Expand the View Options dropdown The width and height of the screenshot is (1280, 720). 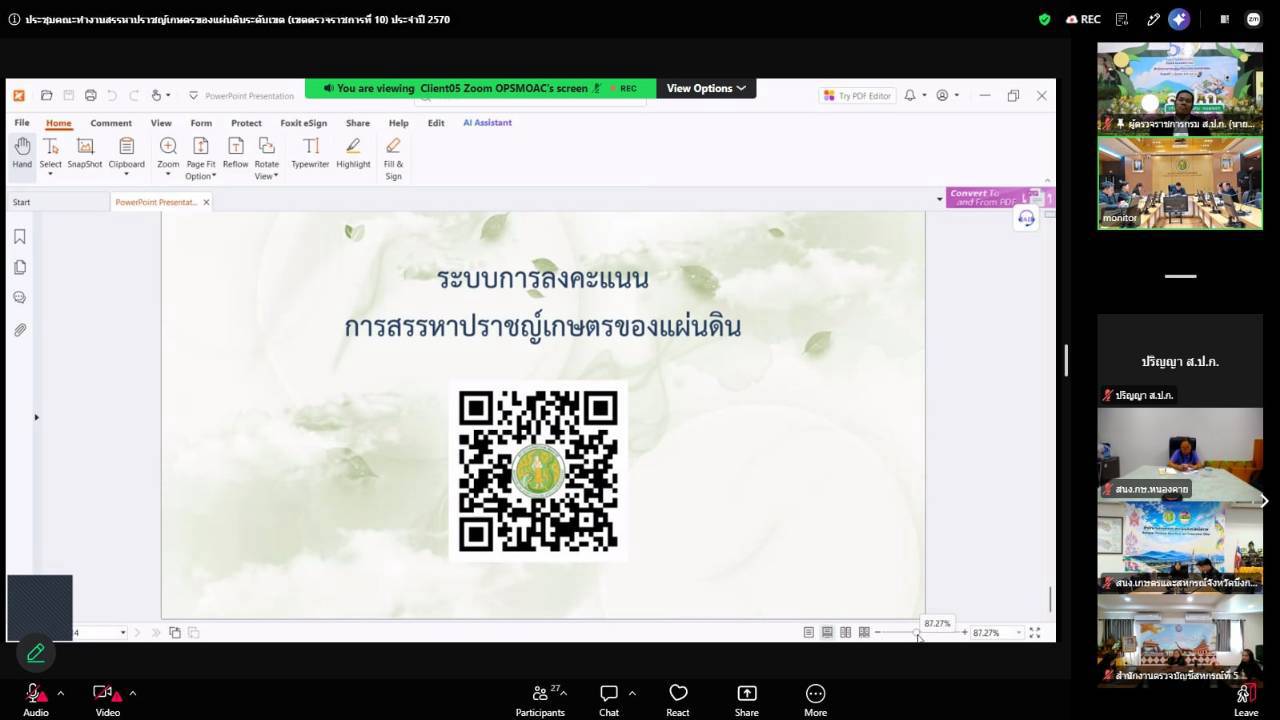(706, 88)
